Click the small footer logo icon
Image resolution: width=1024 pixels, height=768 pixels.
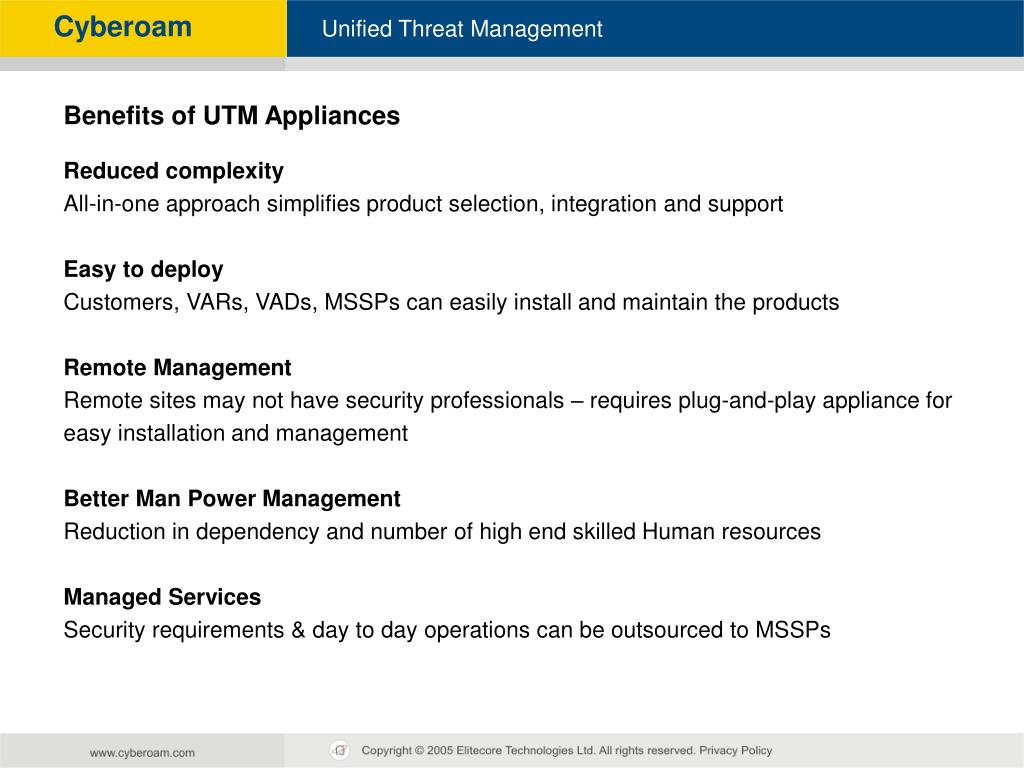click(x=340, y=750)
